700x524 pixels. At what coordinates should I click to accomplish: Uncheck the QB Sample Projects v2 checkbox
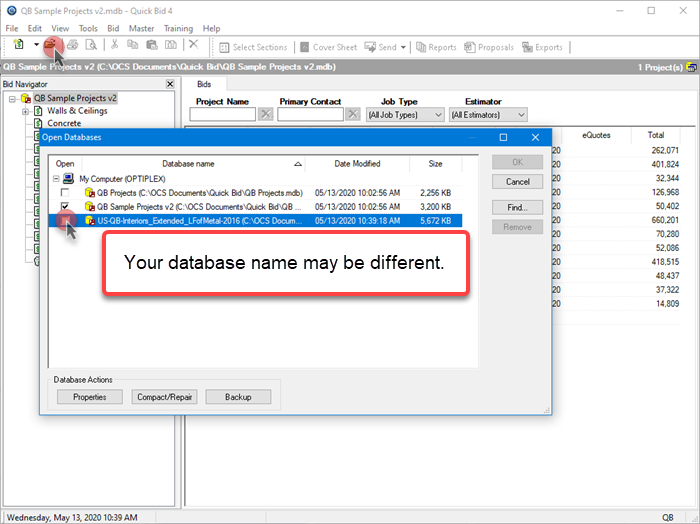point(65,206)
